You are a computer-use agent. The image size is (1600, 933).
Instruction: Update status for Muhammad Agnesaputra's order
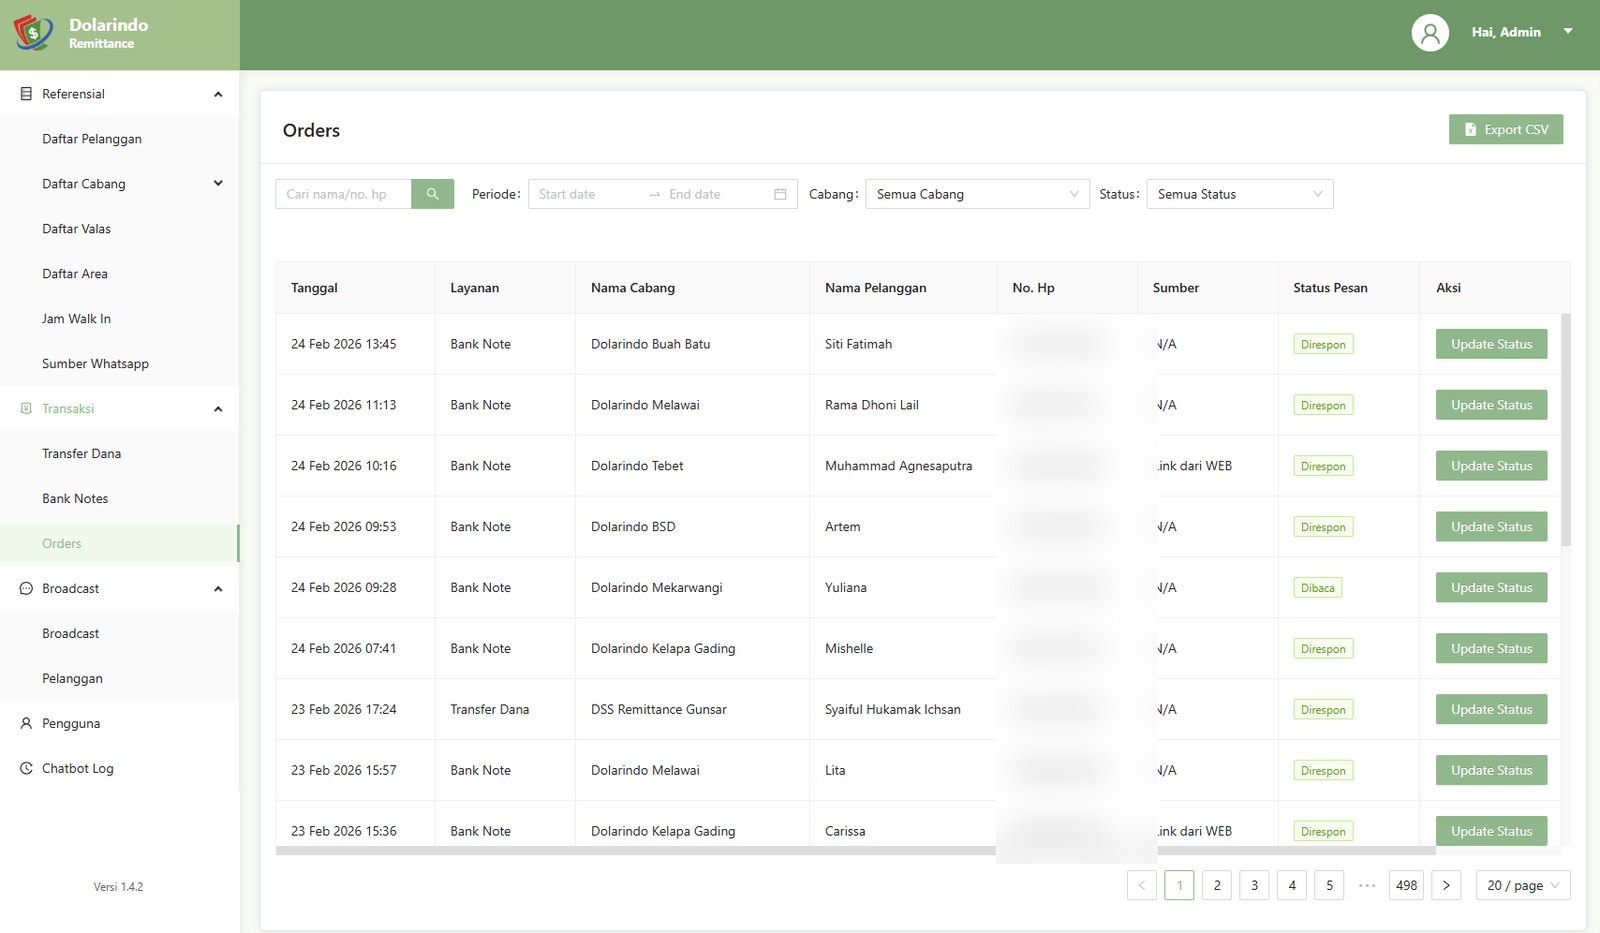coord(1491,466)
